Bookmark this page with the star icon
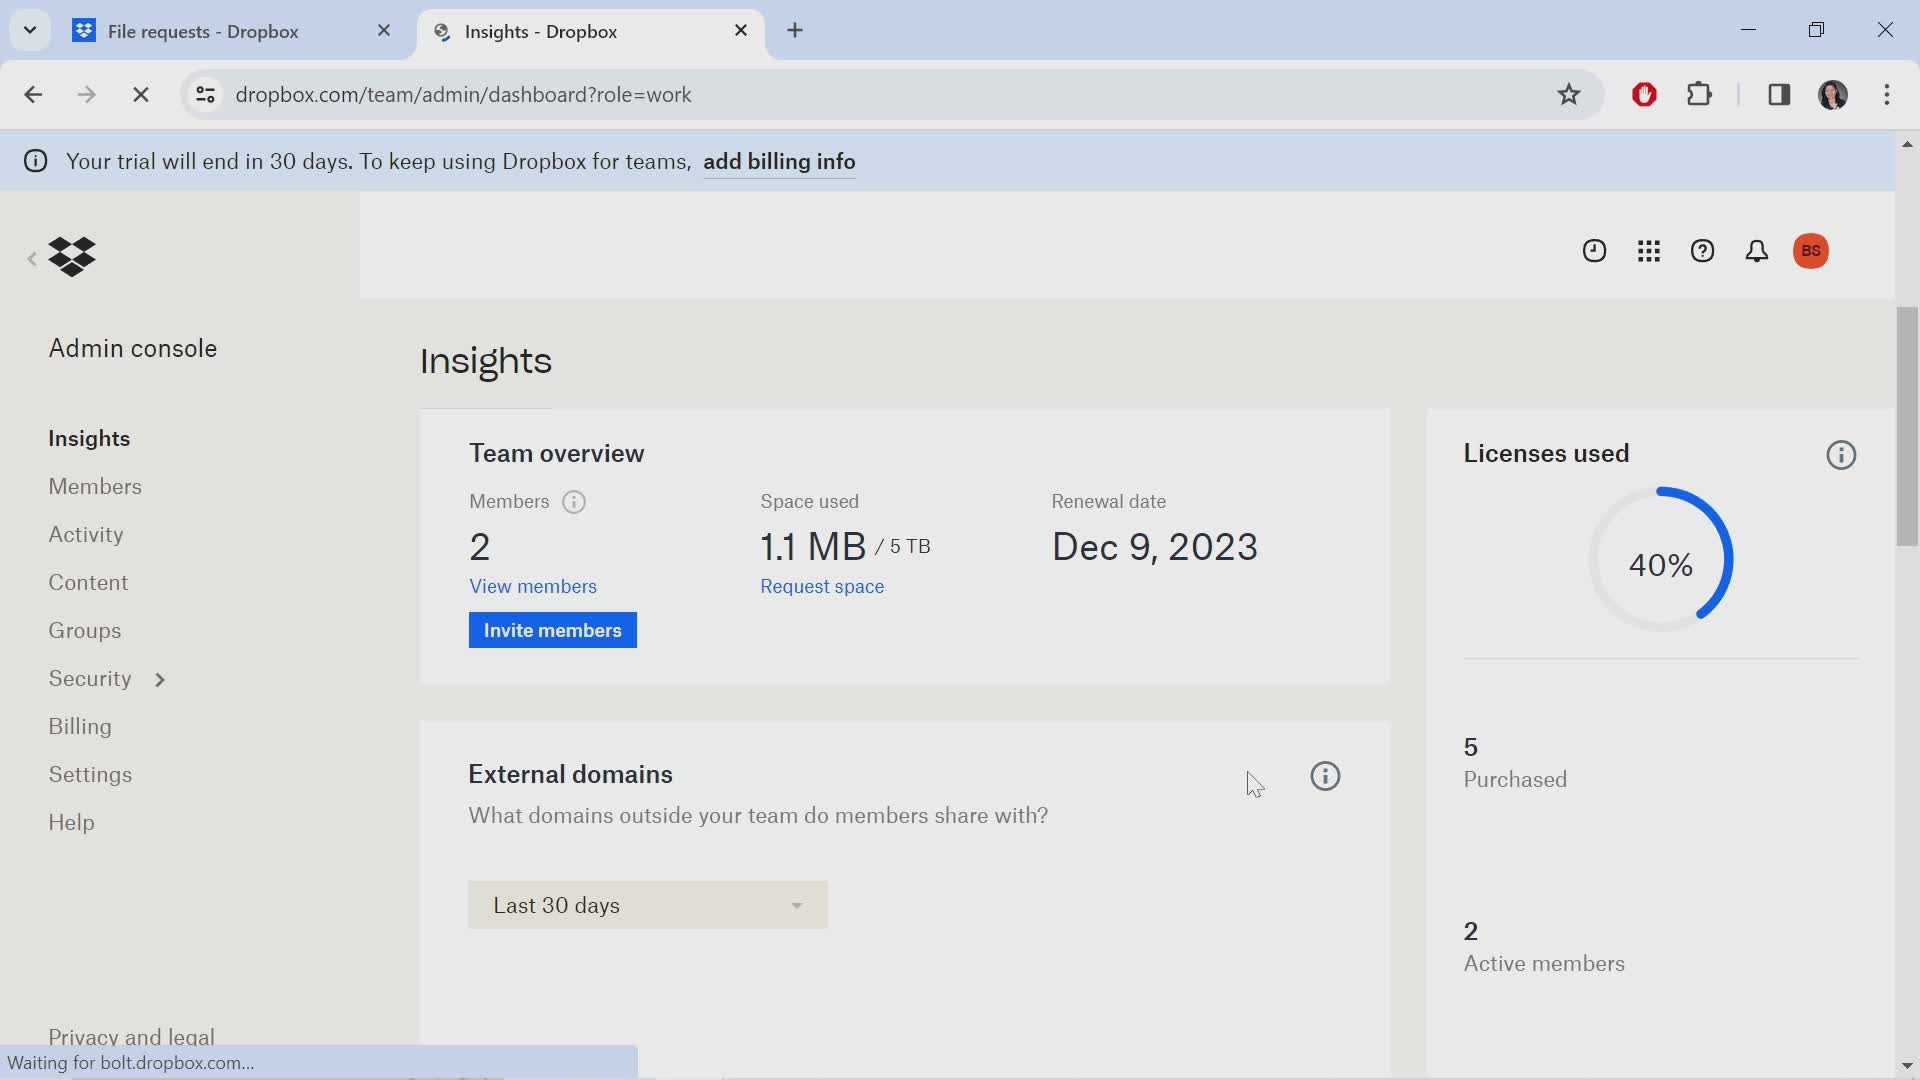The image size is (1920, 1080). click(x=1569, y=94)
